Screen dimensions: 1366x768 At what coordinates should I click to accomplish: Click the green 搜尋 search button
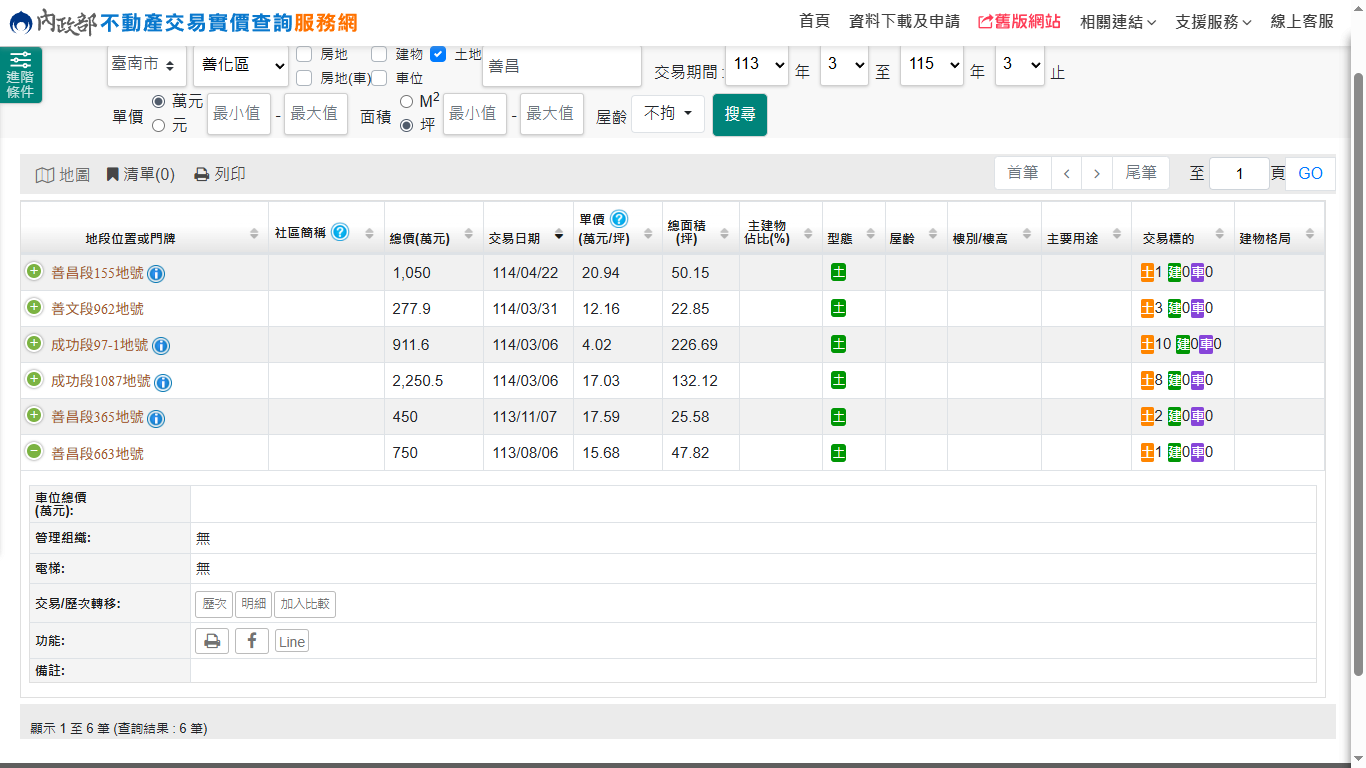click(x=740, y=115)
